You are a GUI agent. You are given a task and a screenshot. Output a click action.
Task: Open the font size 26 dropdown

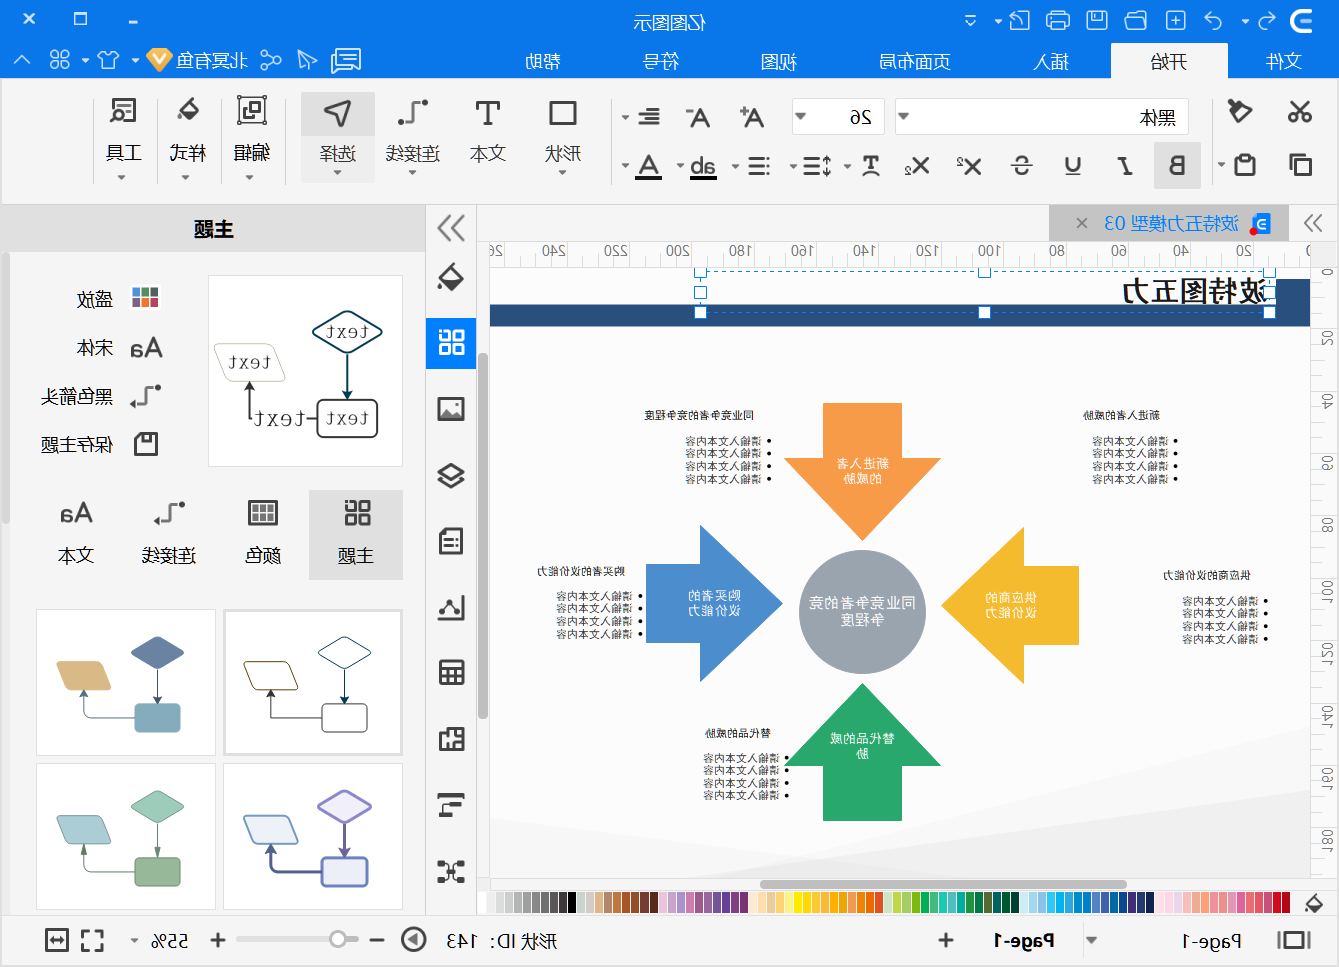[800, 117]
